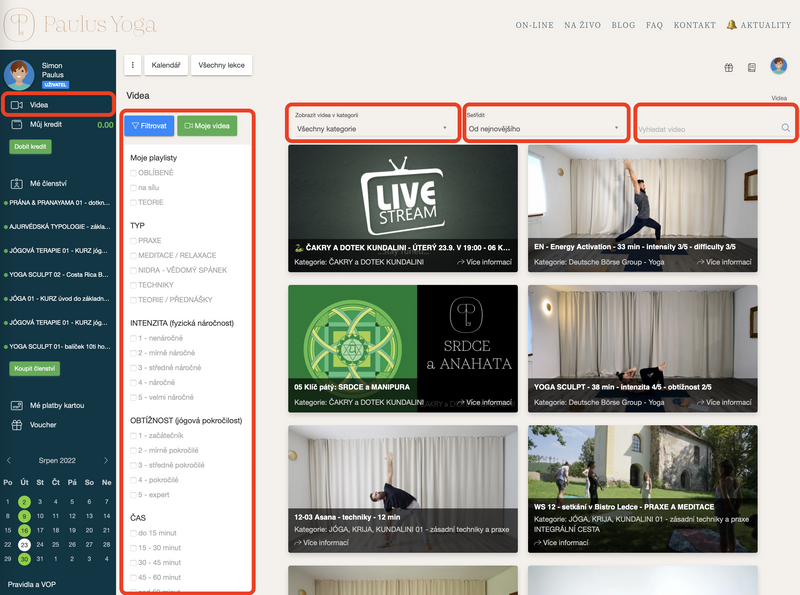
Task: Check 5 - velmi náročné intensity
Action: tap(133, 398)
